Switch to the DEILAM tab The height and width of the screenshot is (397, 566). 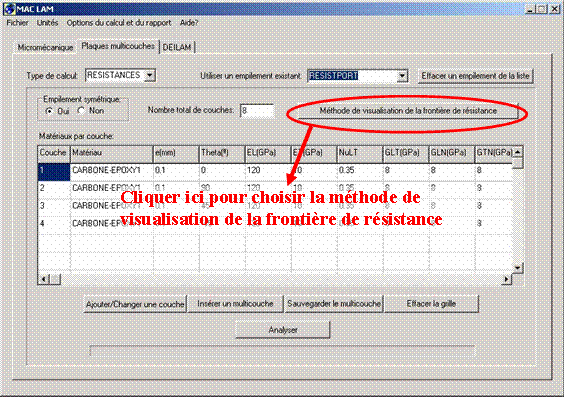point(177,47)
